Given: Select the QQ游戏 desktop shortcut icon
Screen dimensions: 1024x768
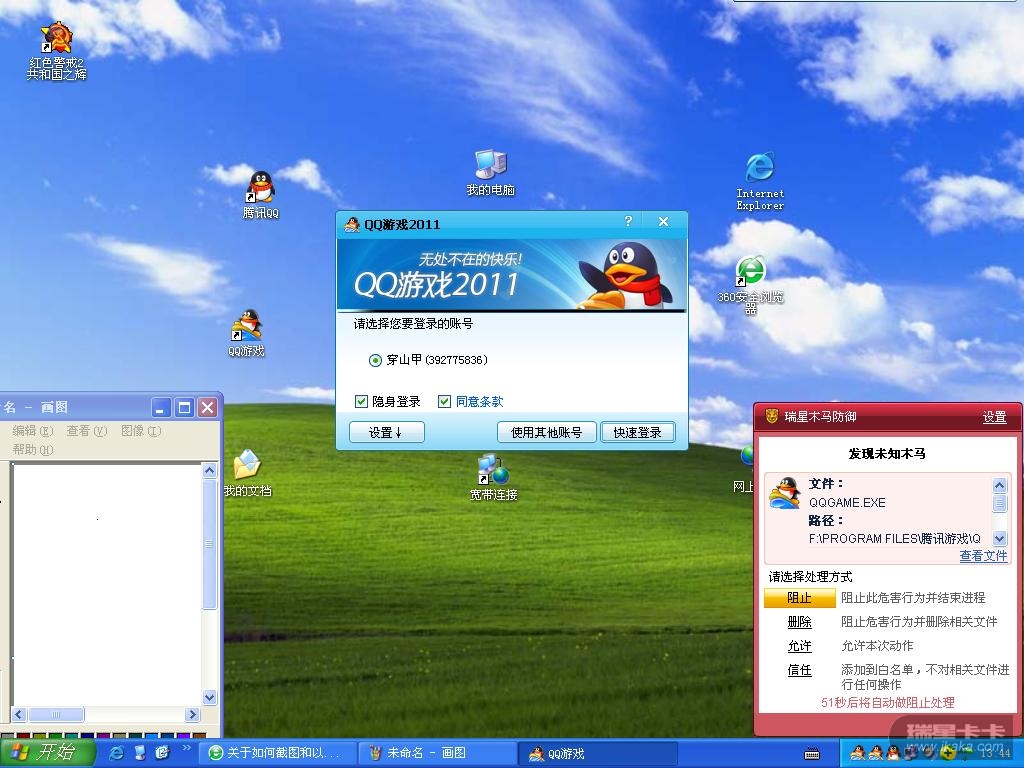Looking at the screenshot, I should pyautogui.click(x=246, y=333).
